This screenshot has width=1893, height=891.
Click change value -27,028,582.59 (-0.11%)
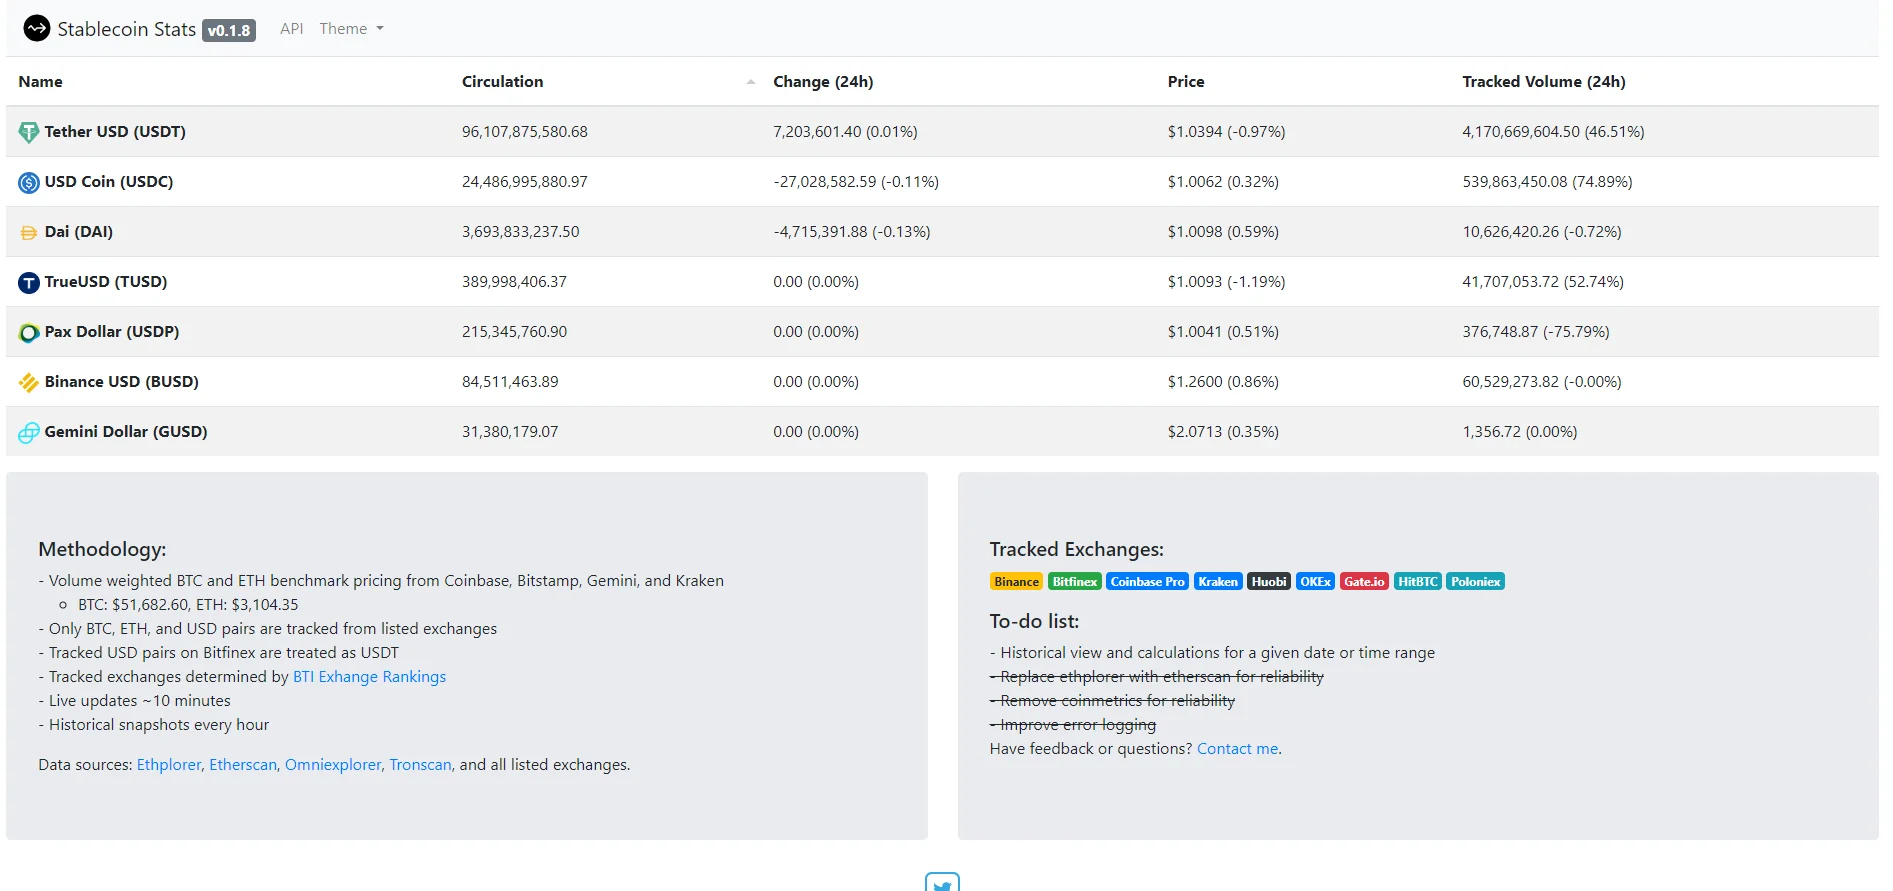[x=856, y=182]
